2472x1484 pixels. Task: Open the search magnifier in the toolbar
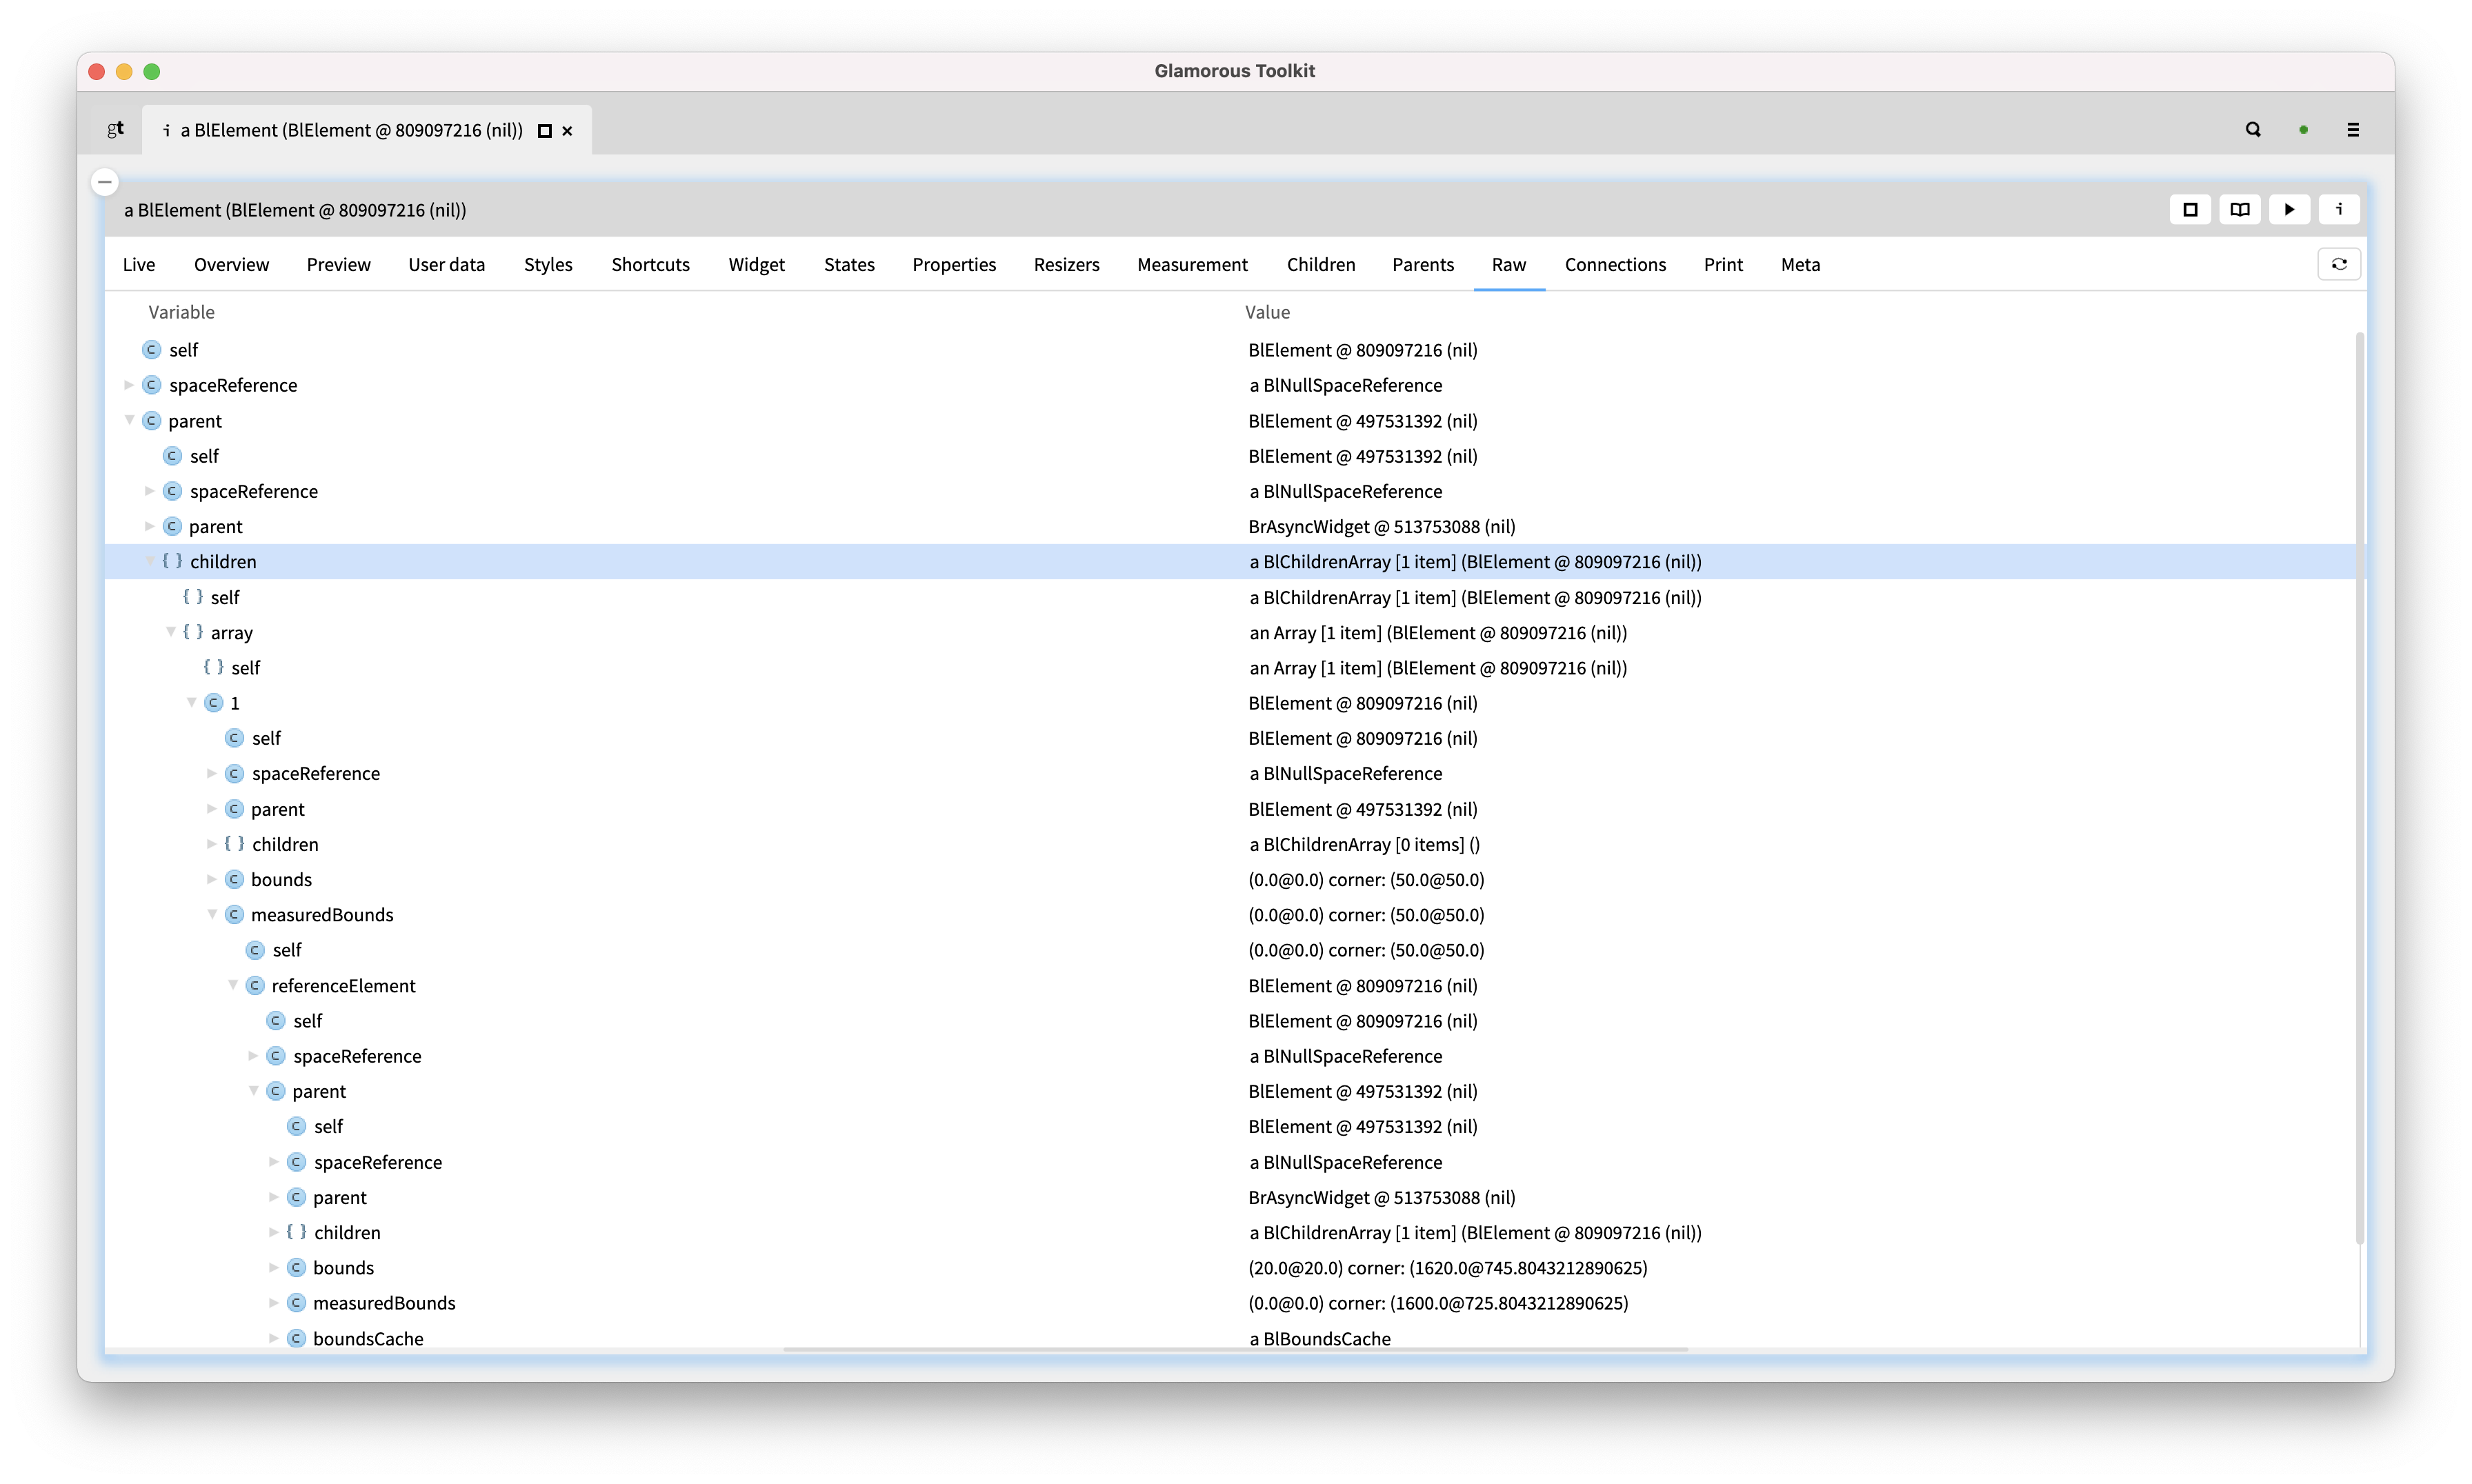(x=2253, y=129)
